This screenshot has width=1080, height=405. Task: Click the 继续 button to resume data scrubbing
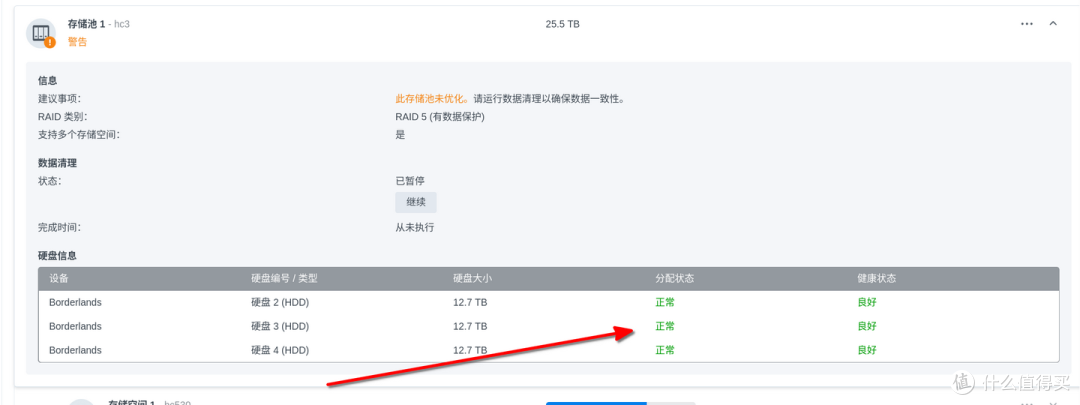416,202
